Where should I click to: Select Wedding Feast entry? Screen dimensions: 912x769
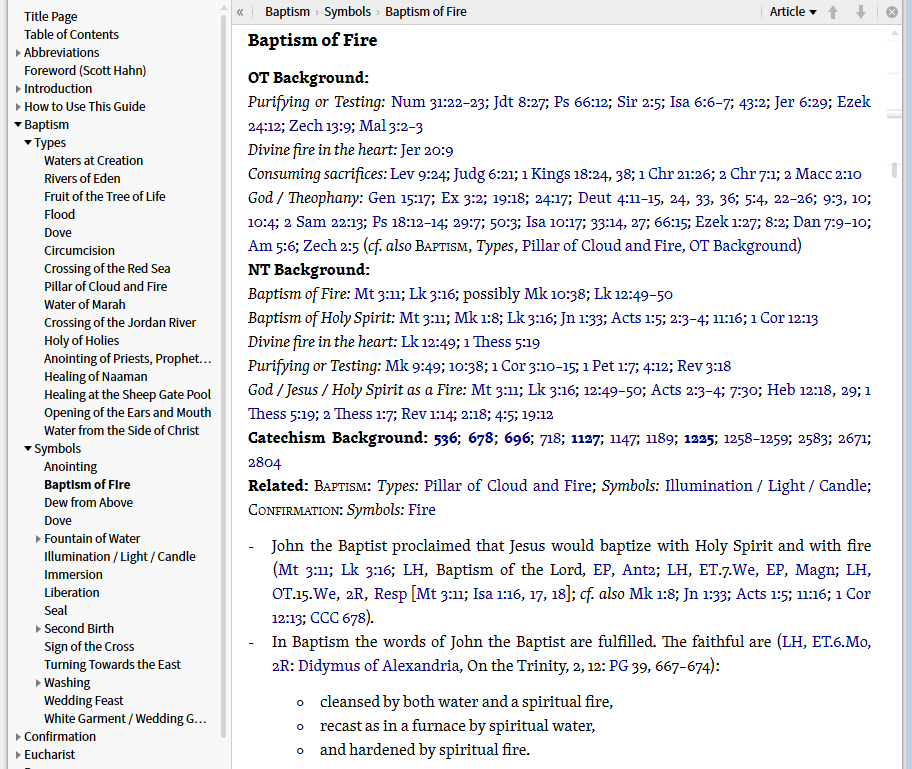(84, 701)
